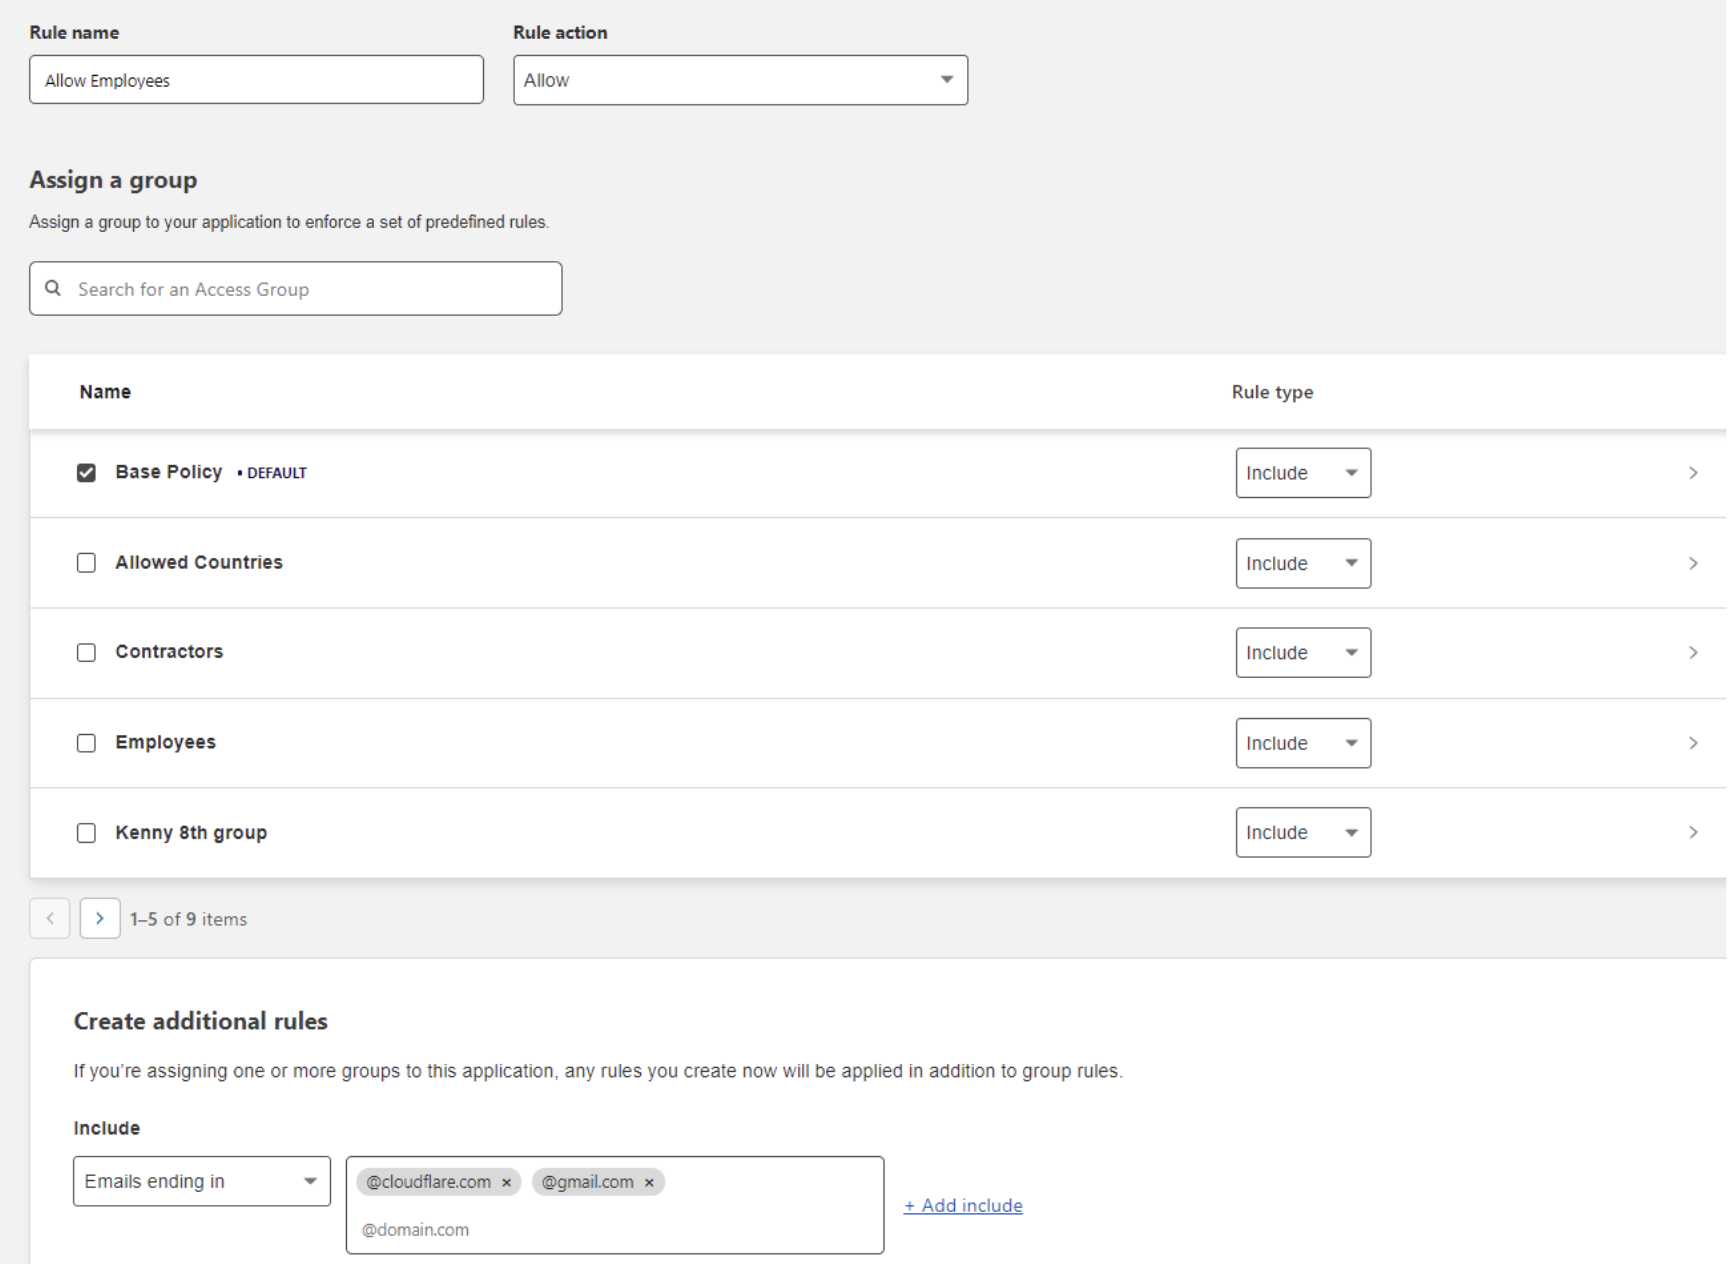The image size is (1728, 1264).
Task: Enable the Allowed Countries group
Action: [86, 563]
